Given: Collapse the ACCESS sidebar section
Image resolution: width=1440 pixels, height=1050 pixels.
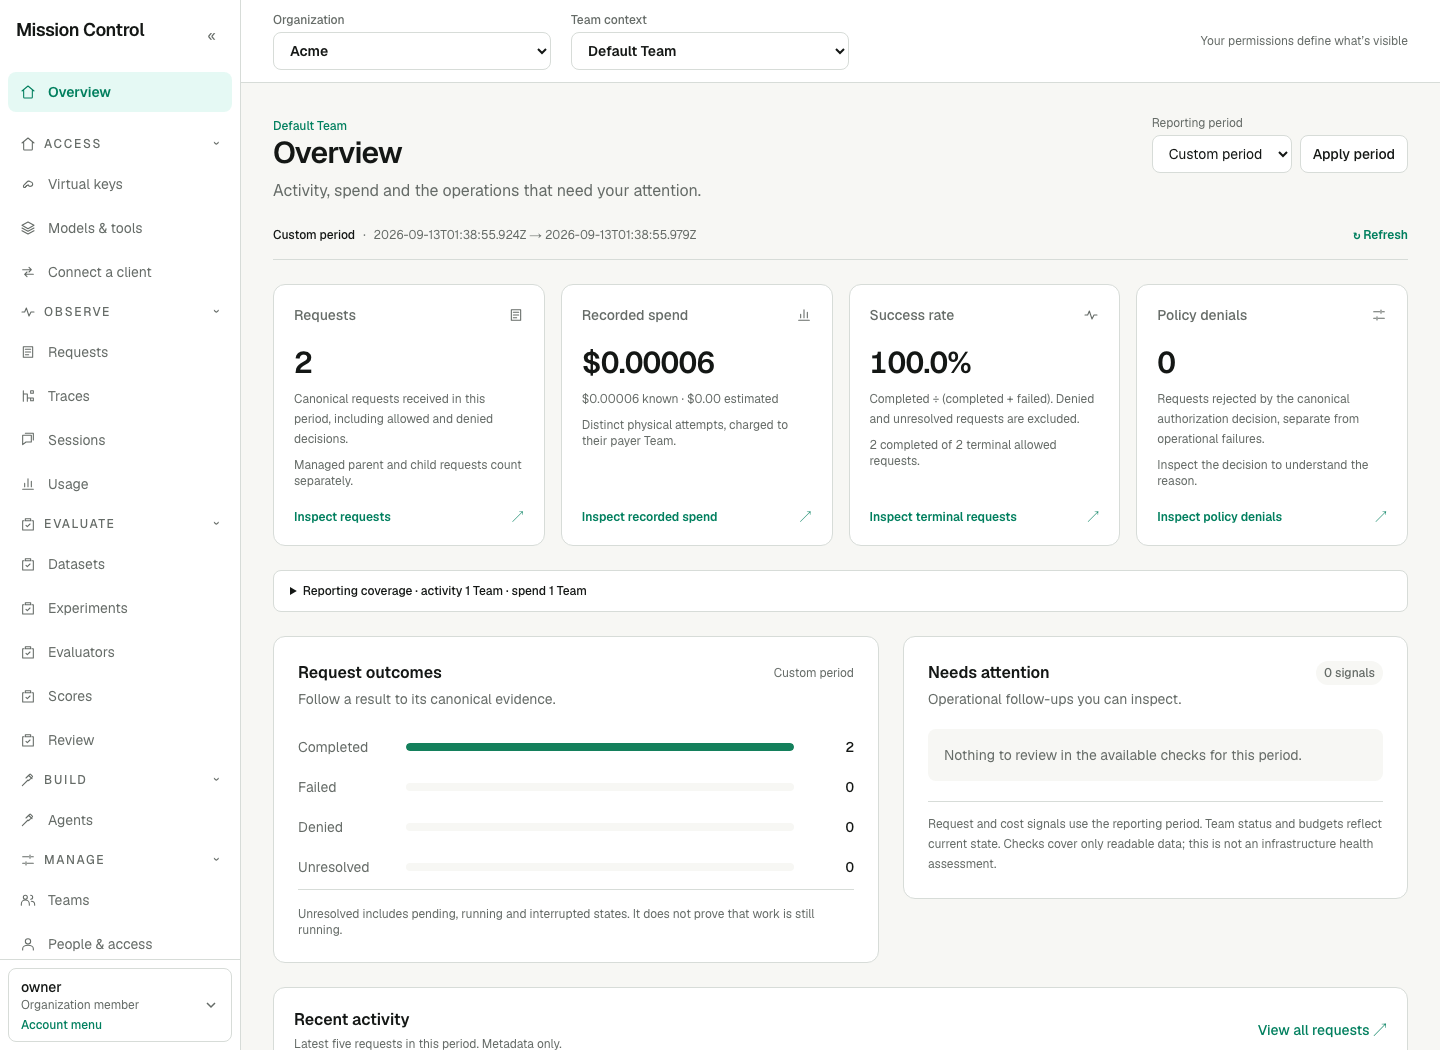Looking at the screenshot, I should [x=120, y=144].
